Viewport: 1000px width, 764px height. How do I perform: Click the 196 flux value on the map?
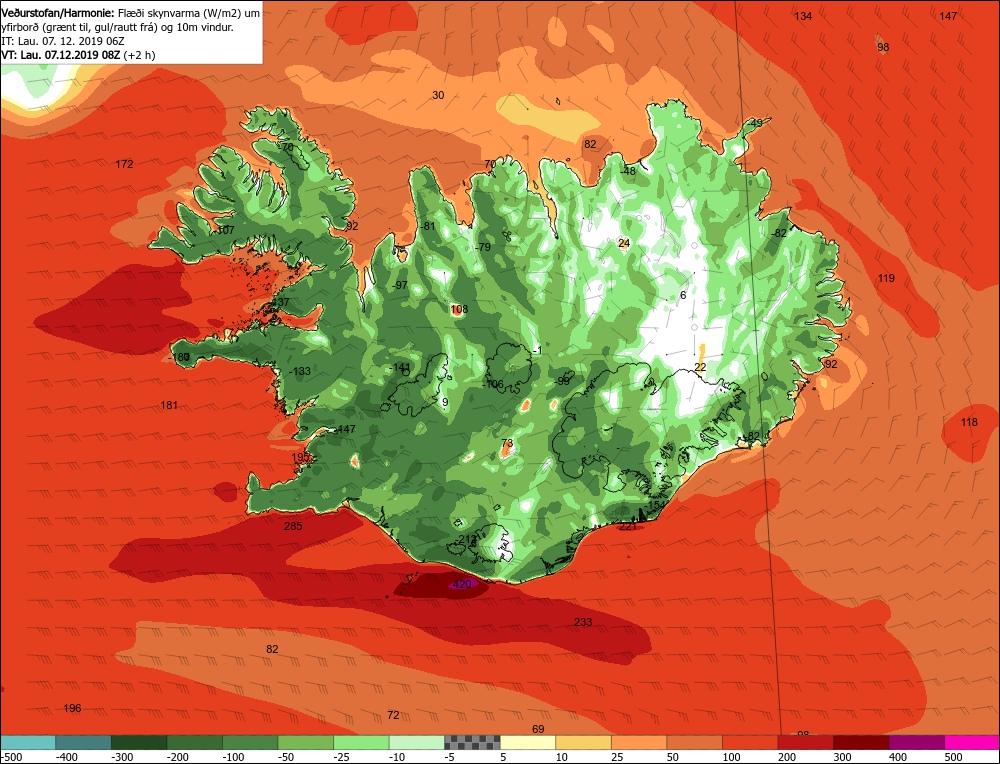coord(73,708)
